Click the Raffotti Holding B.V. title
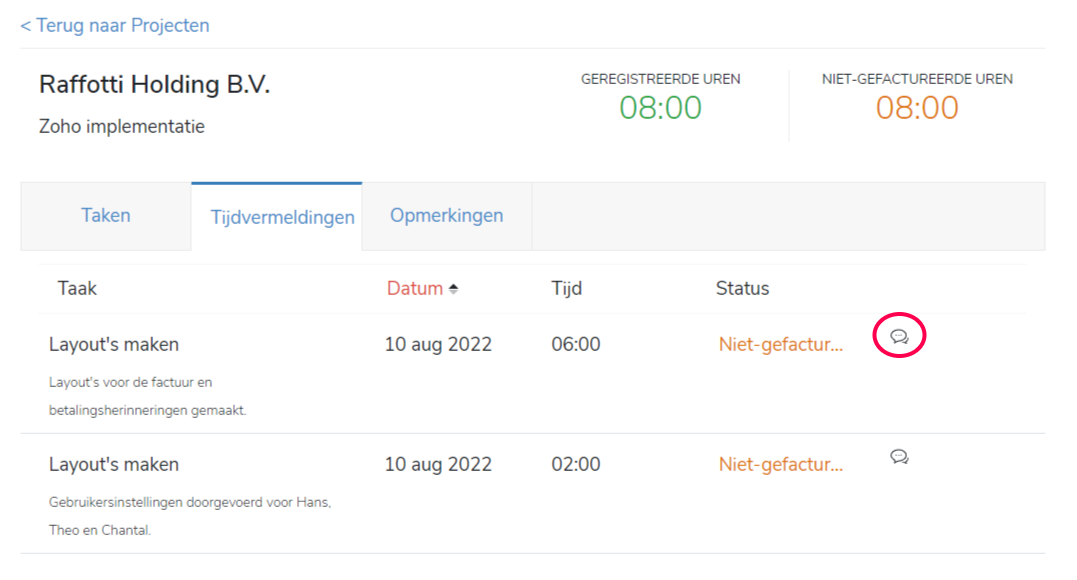This screenshot has height=580, width=1077. (155, 85)
